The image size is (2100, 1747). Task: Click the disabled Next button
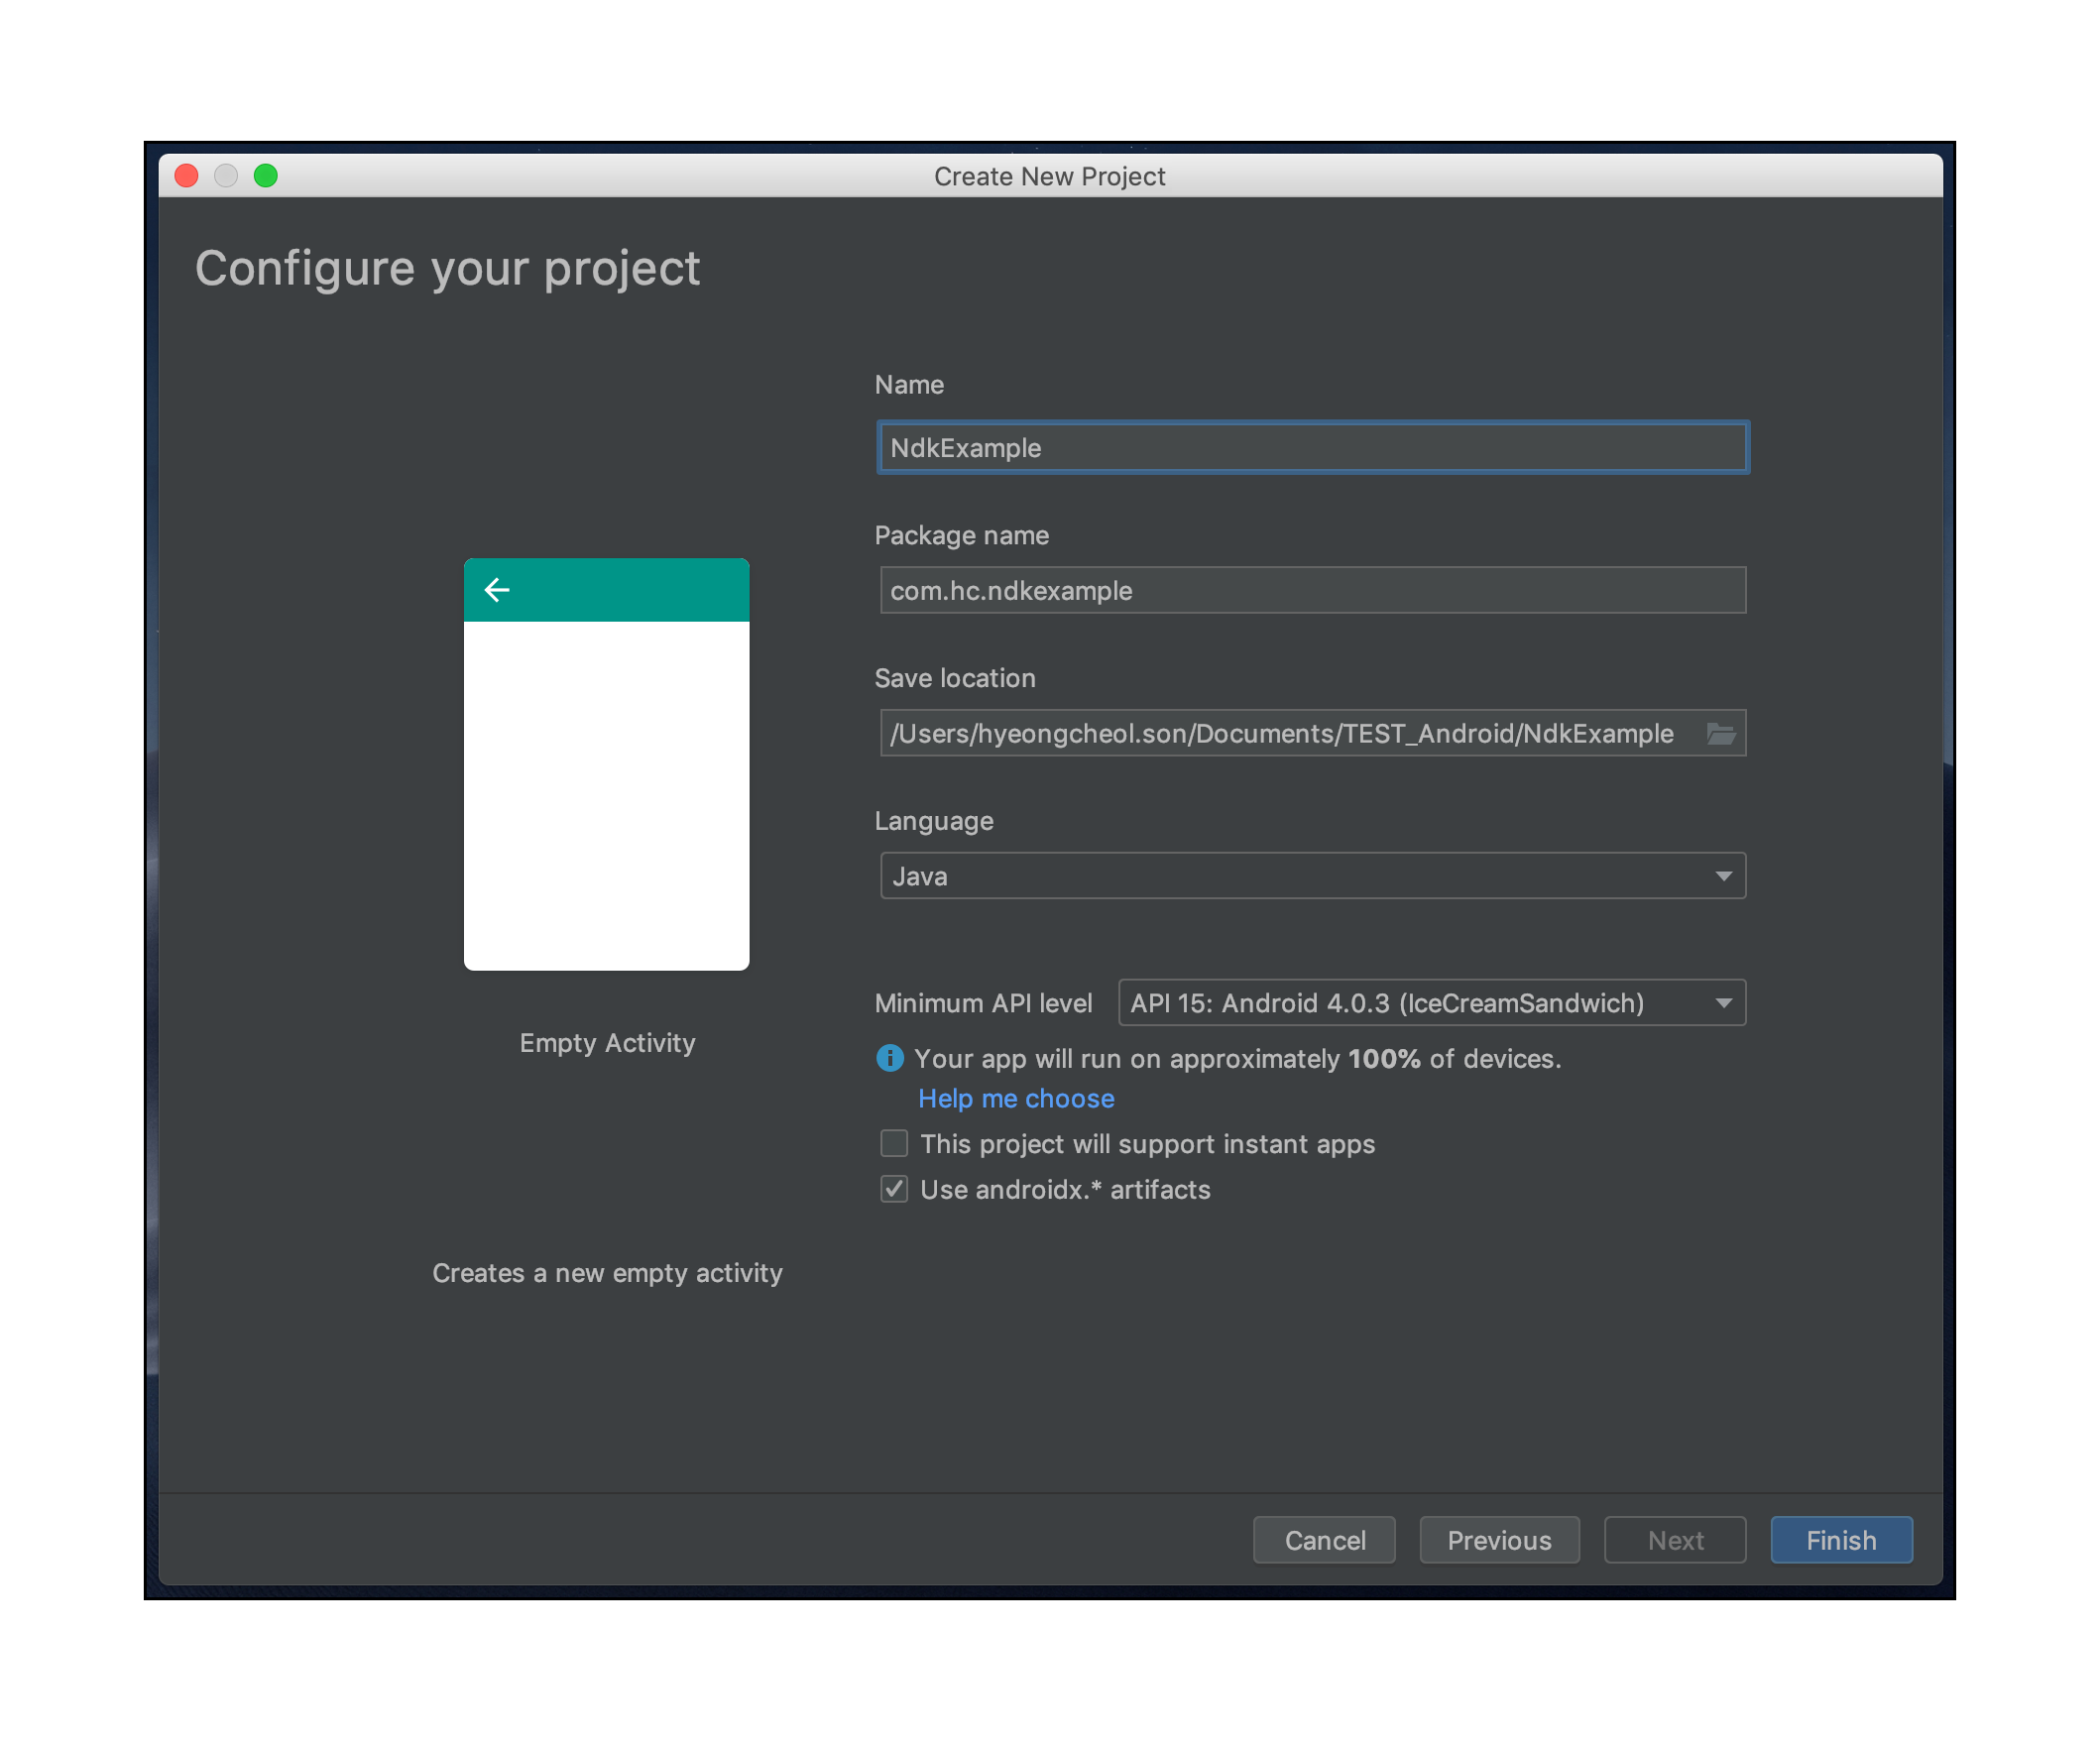point(1675,1540)
